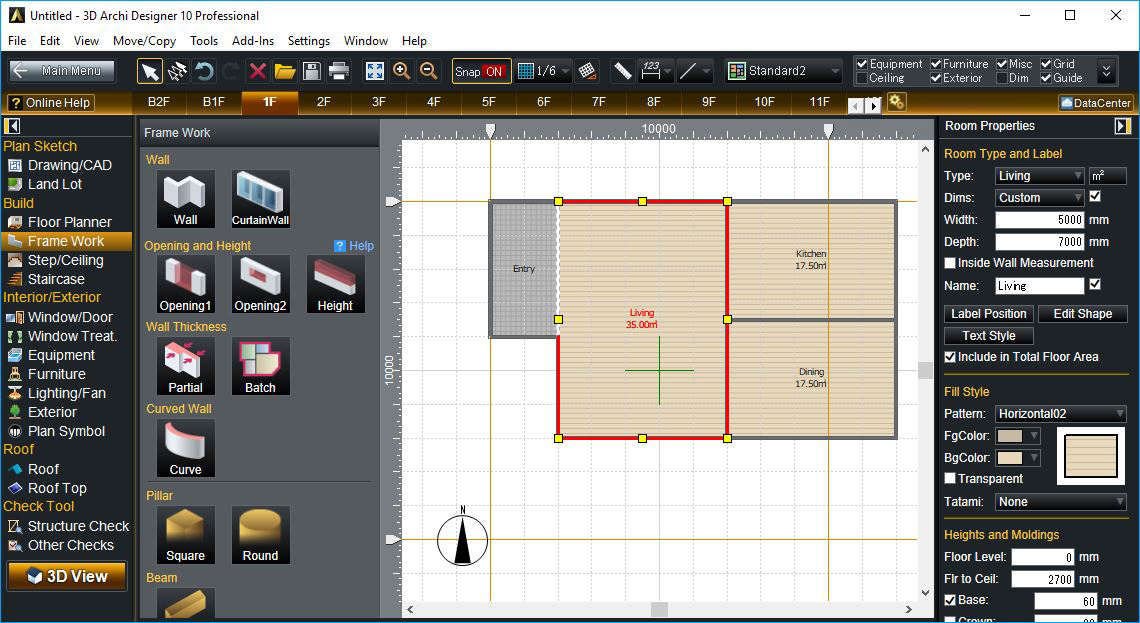The height and width of the screenshot is (623, 1140).
Task: Select the Wall tool icon
Action: click(x=185, y=198)
